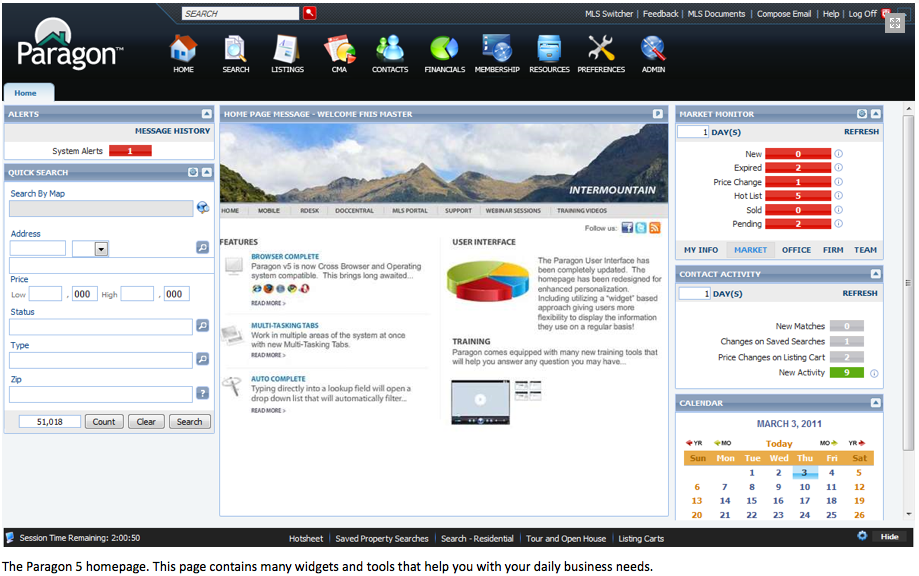The height and width of the screenshot is (576, 919).
Task: Click REFRESH in Contact Activity
Action: (860, 293)
